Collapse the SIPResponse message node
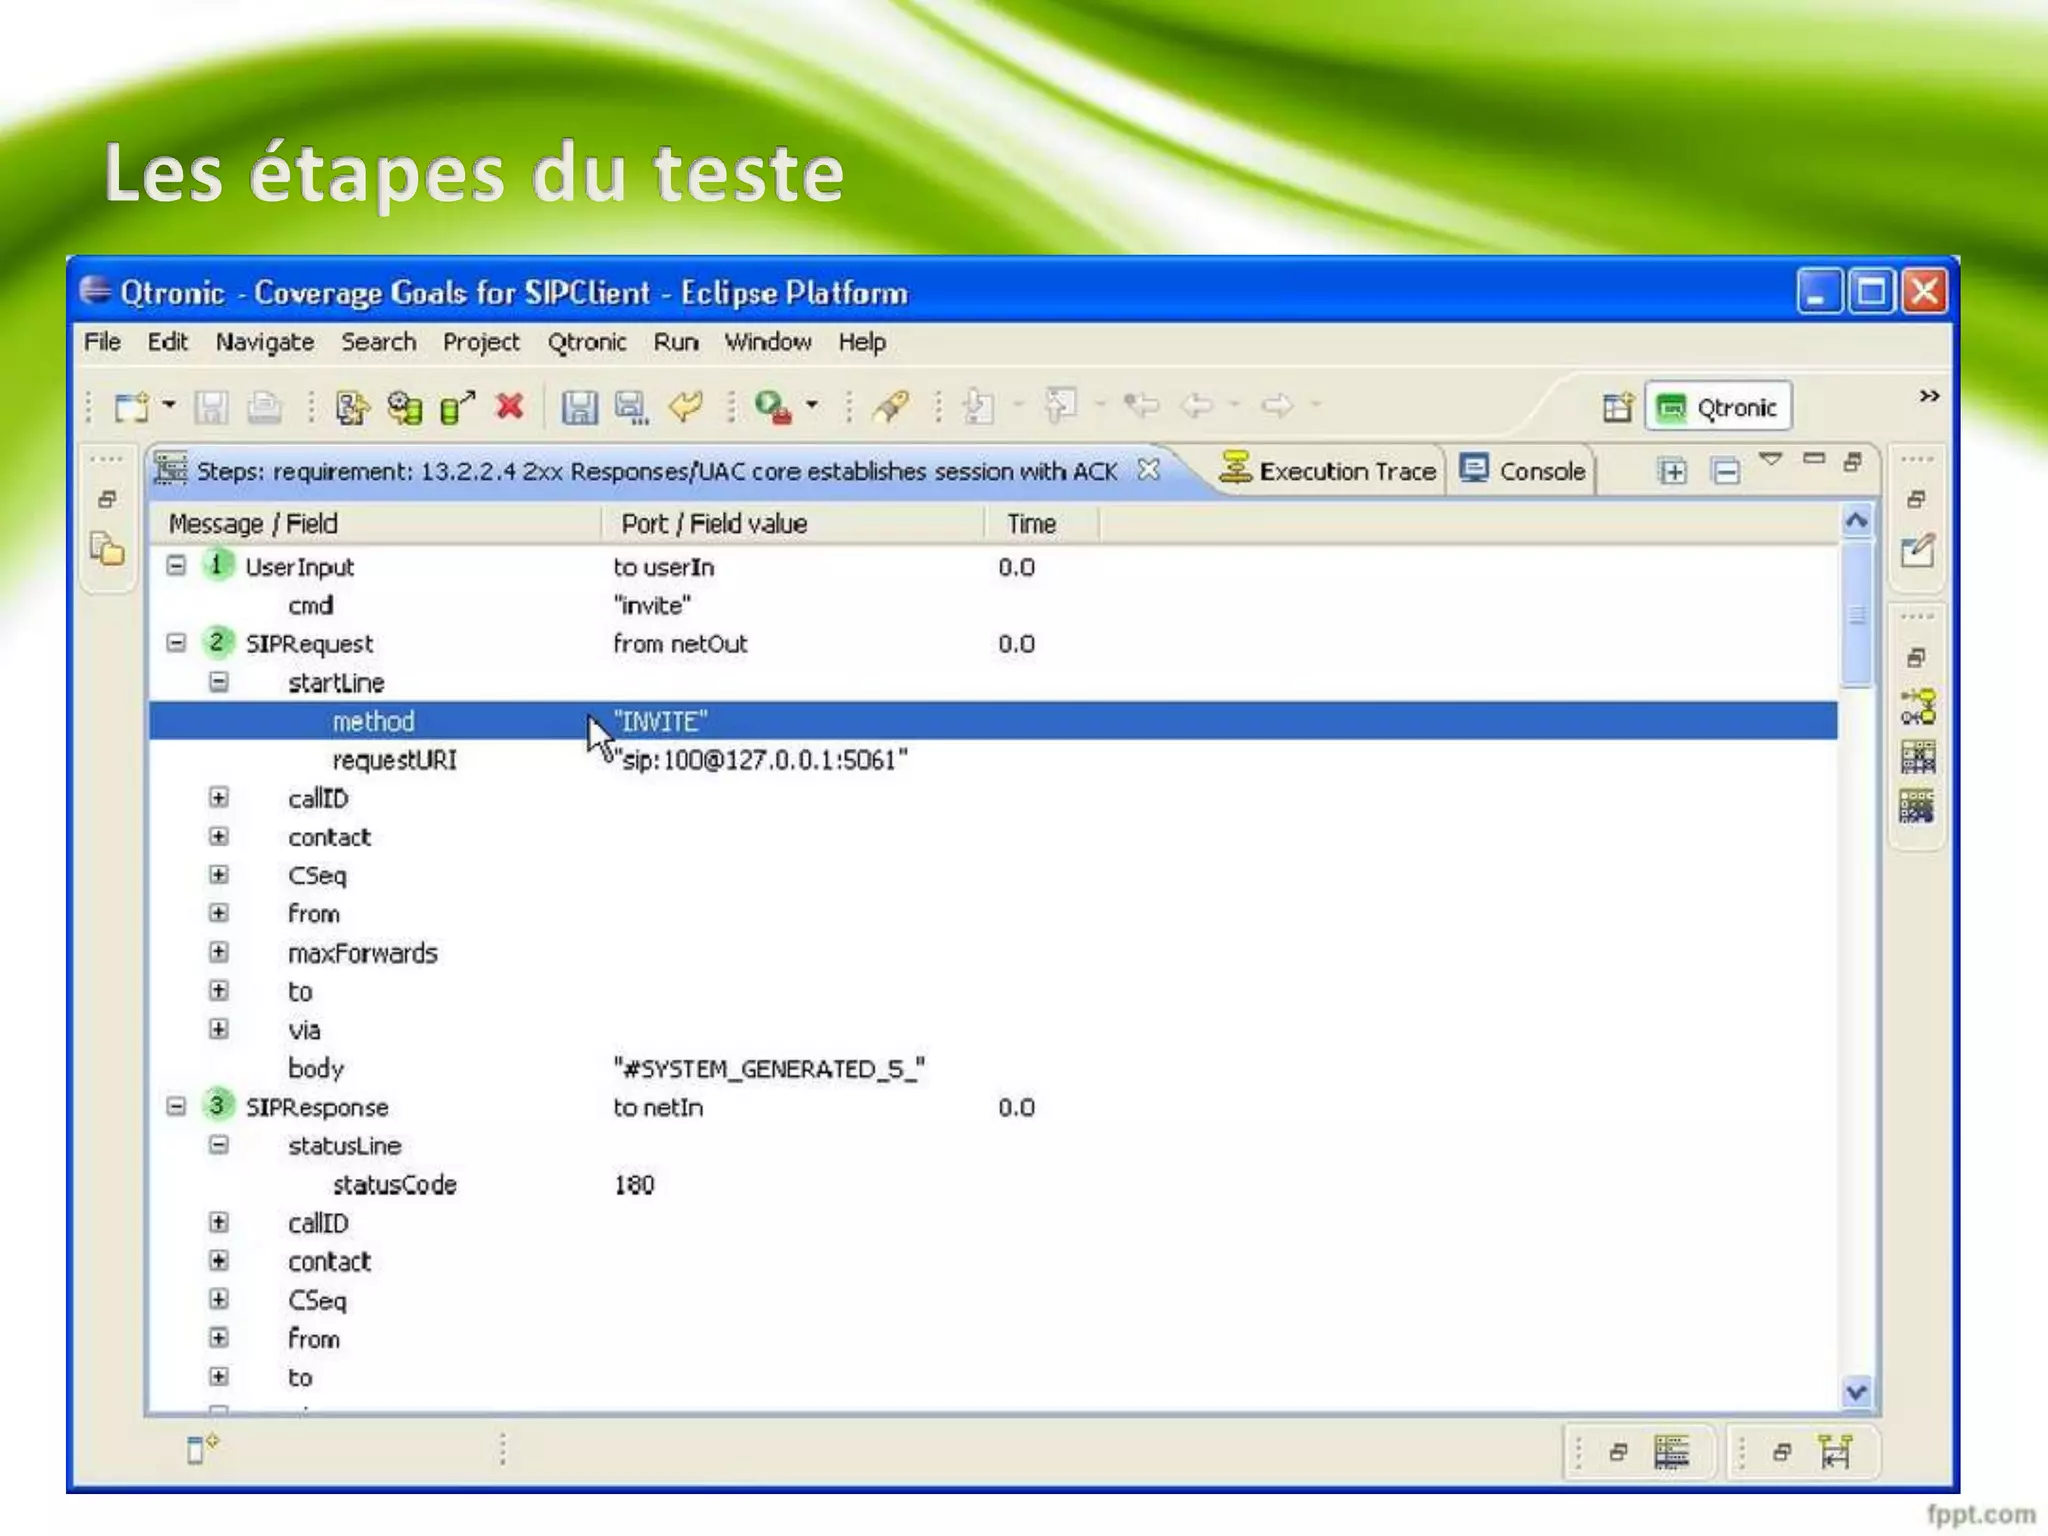The height and width of the screenshot is (1536, 2048). [176, 1106]
